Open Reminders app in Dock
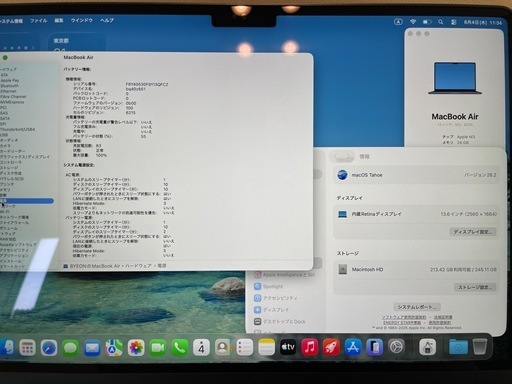This screenshot has width=512, height=384. coord(245,348)
